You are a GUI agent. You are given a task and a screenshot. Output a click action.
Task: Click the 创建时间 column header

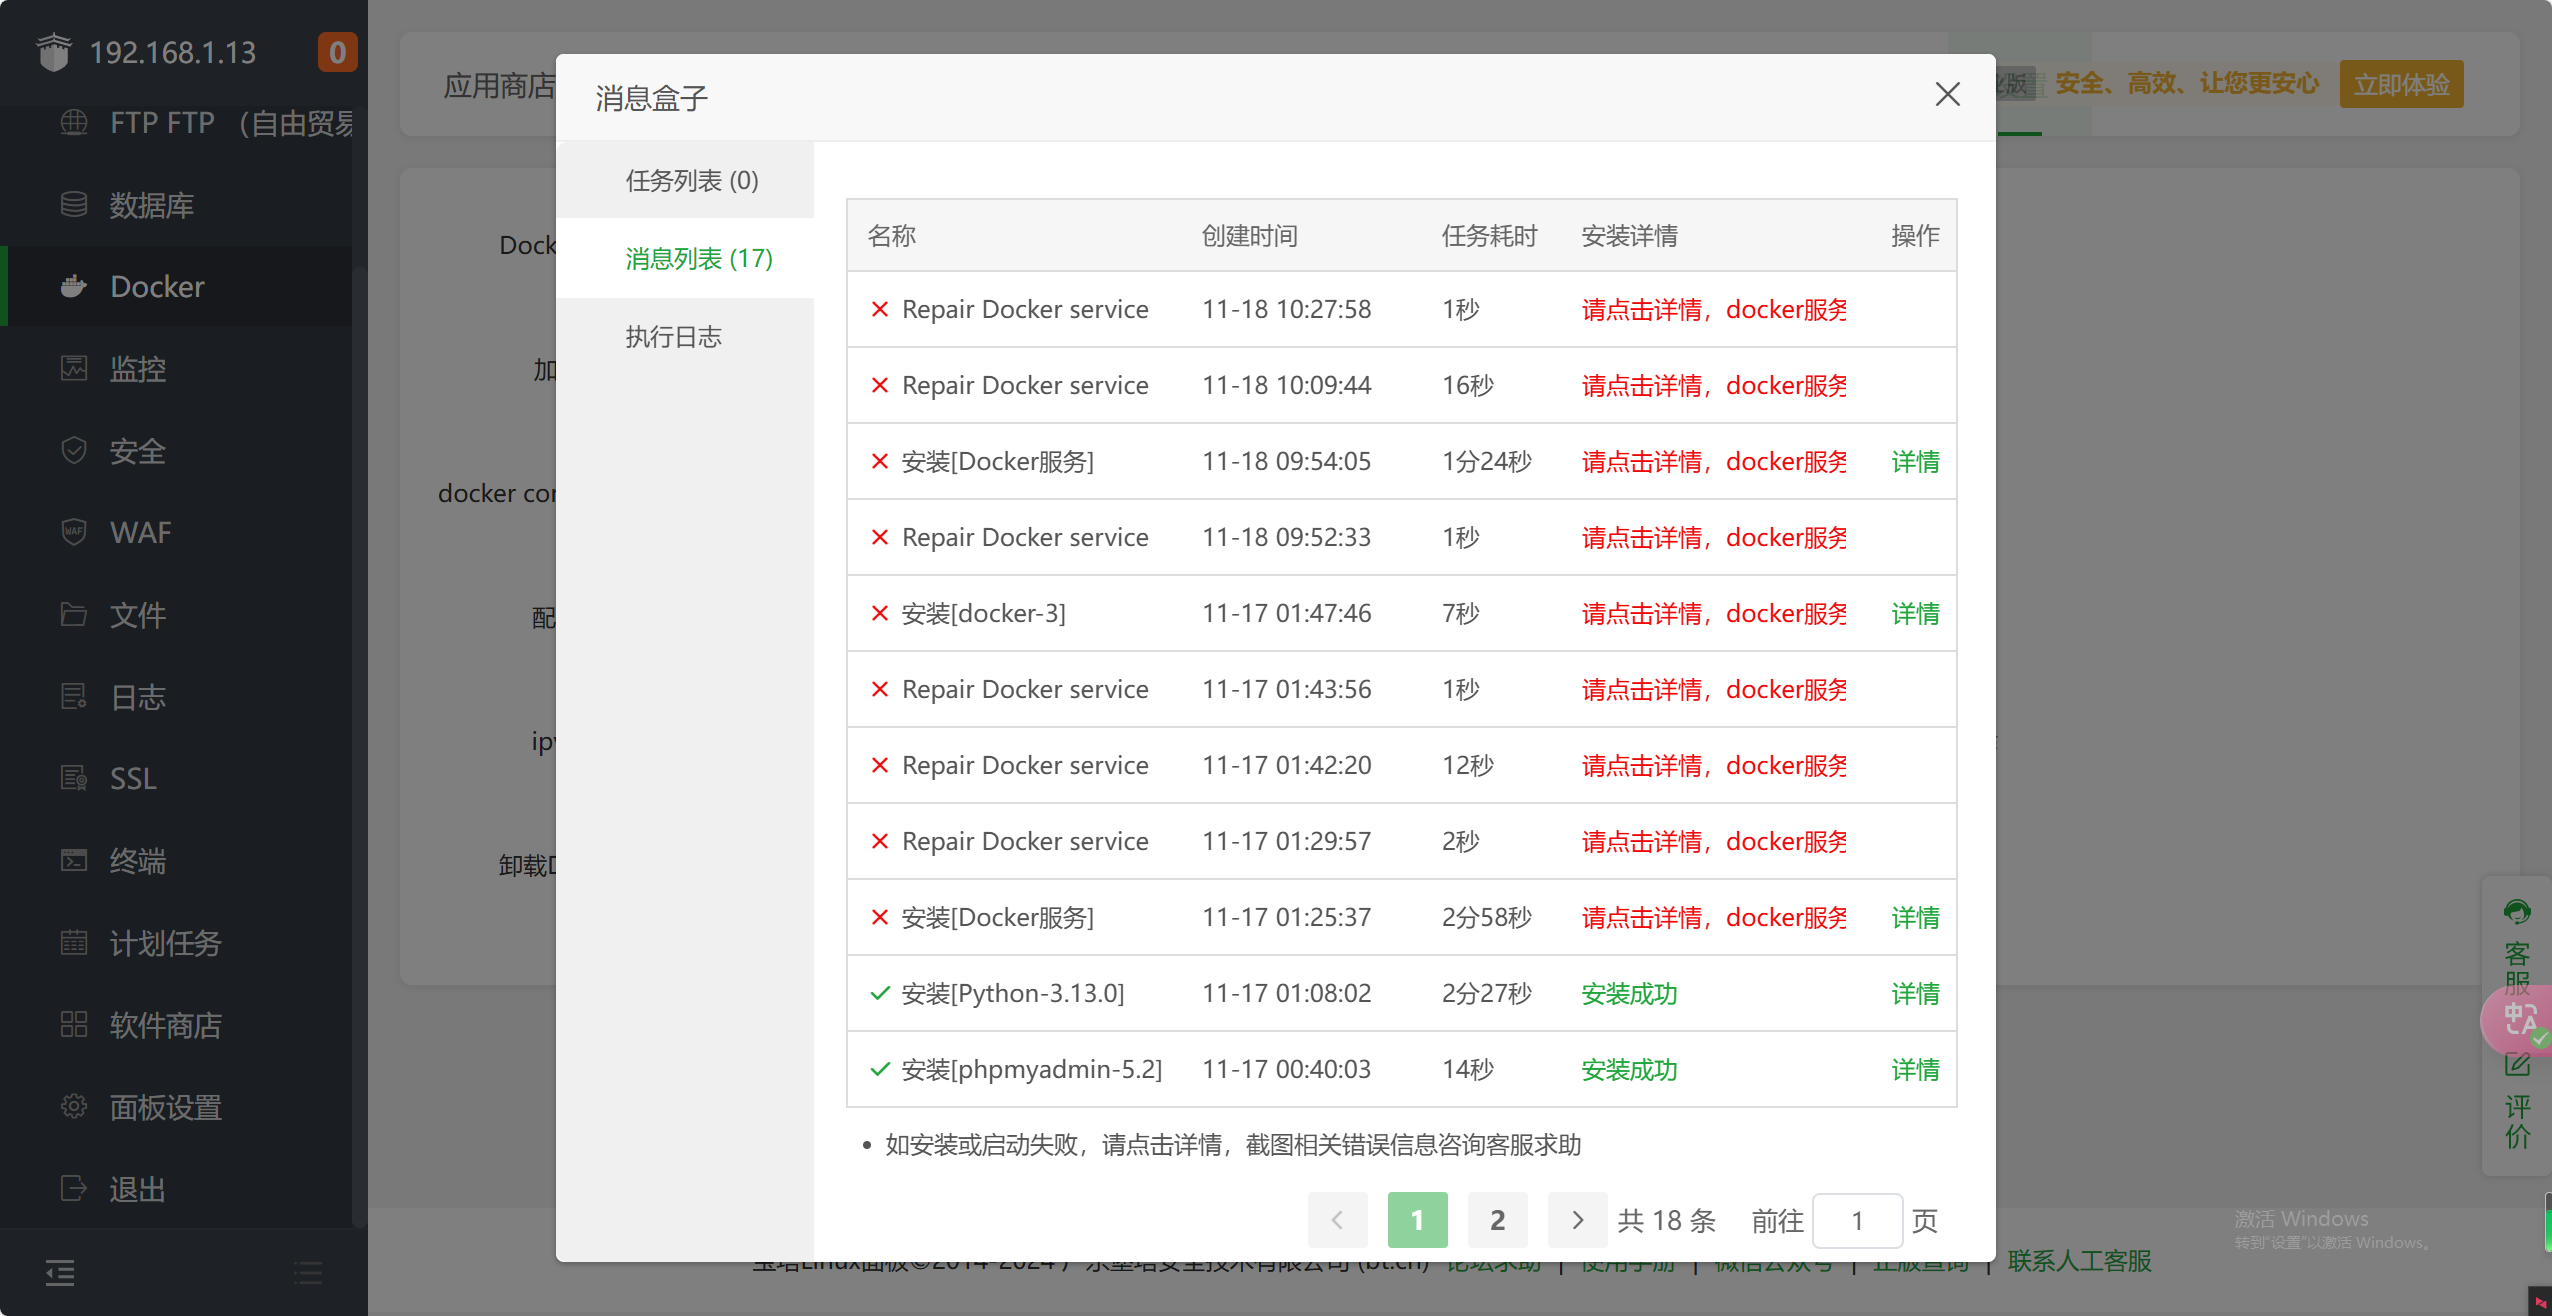click(1249, 236)
